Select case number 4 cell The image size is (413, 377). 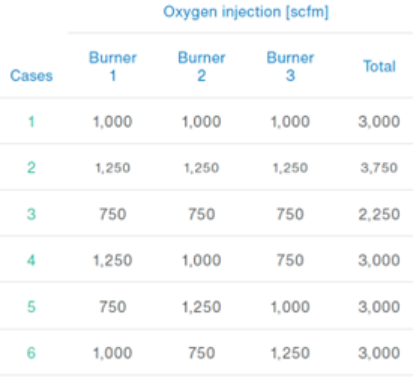pos(31,260)
